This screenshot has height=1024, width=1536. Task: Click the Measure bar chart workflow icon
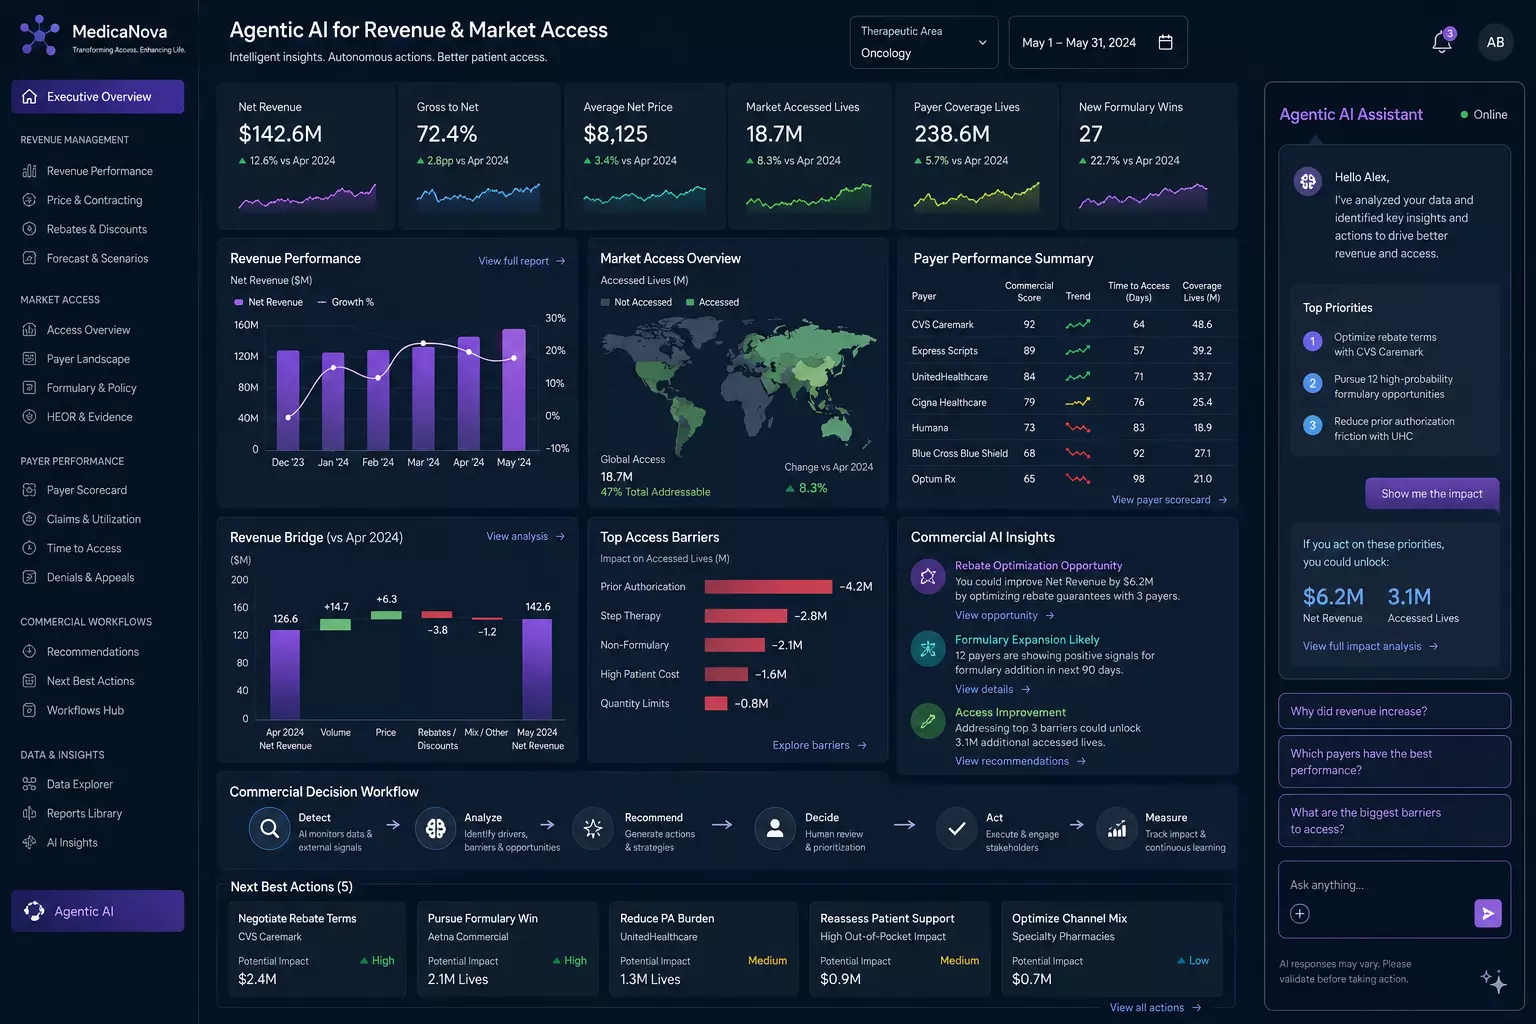click(x=1117, y=829)
